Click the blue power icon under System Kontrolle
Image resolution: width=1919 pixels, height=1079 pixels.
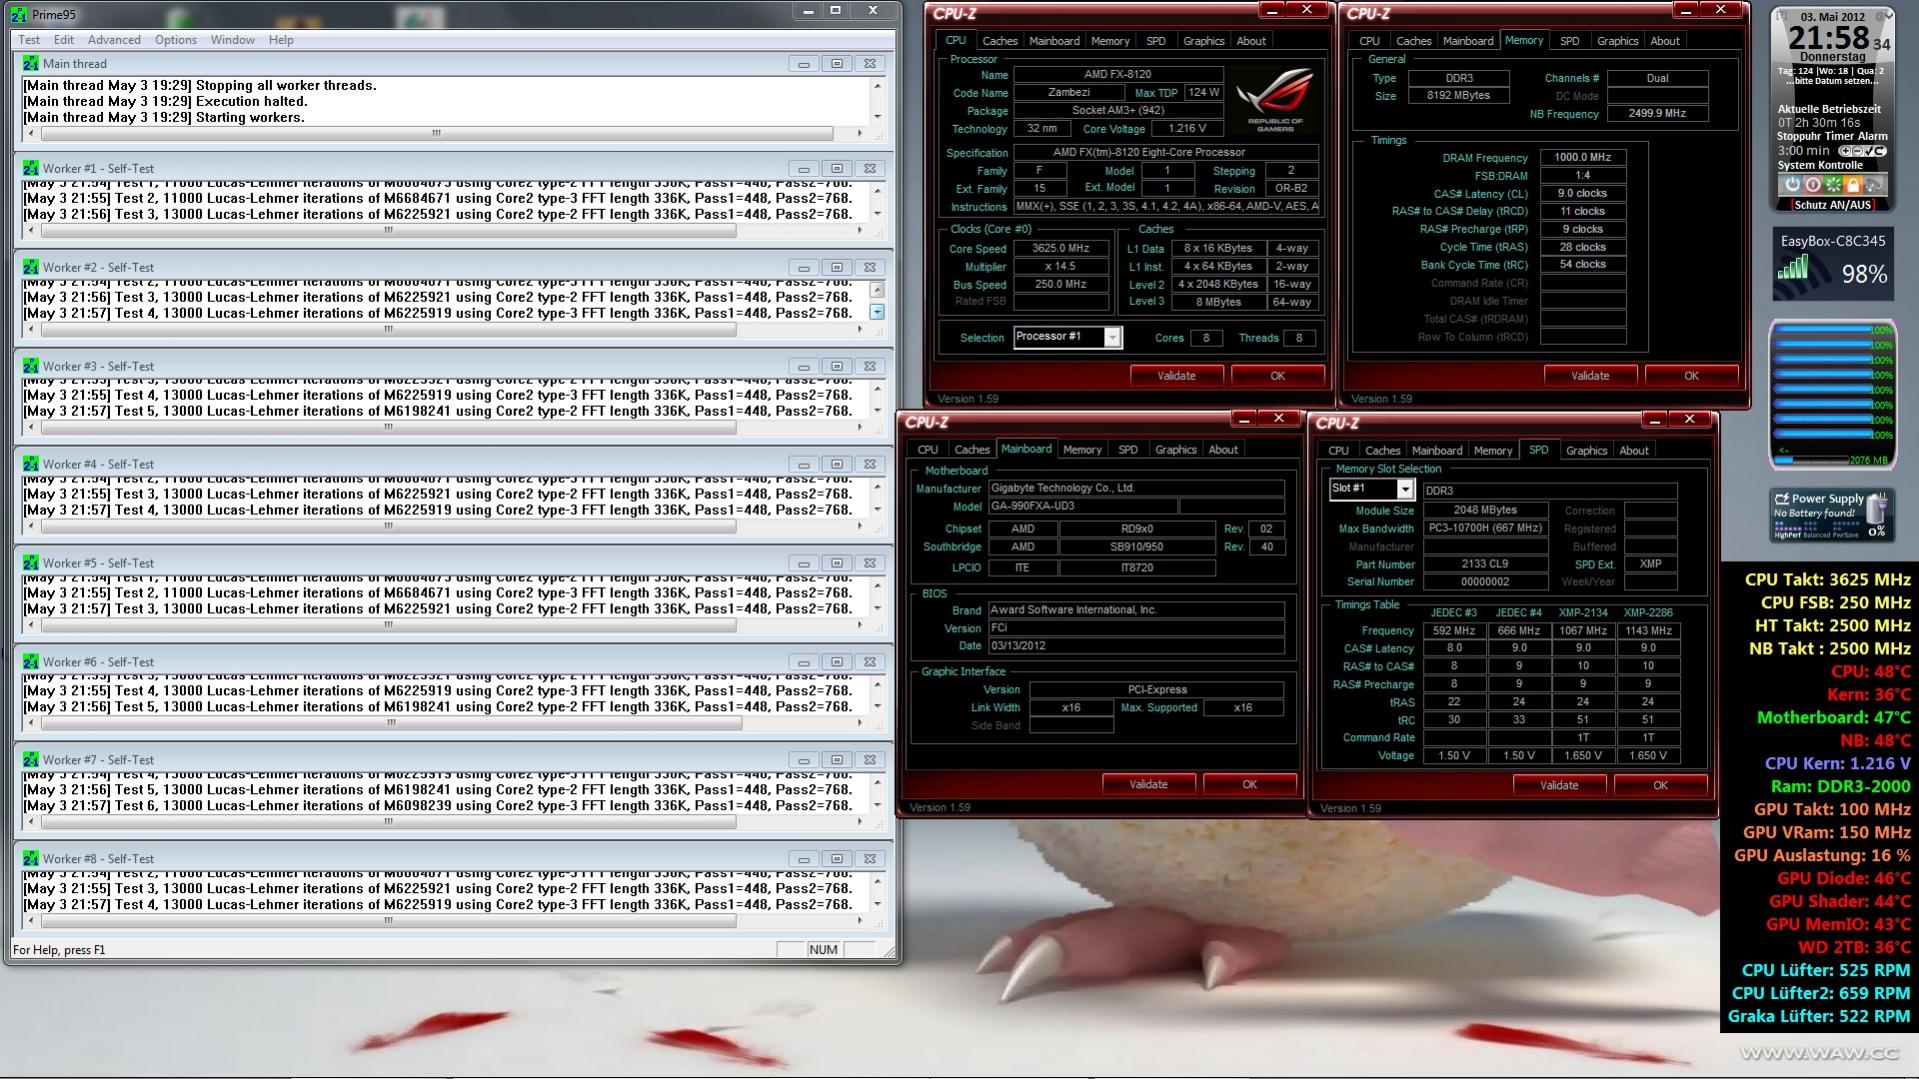[x=1792, y=185]
